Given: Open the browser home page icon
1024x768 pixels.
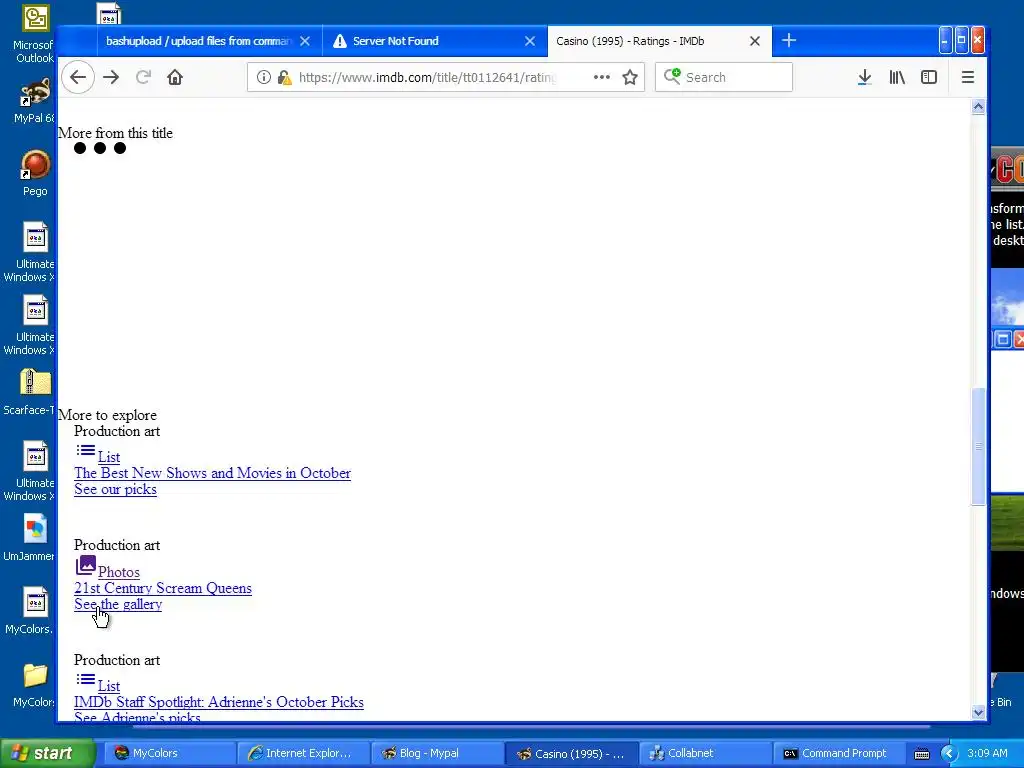Looking at the screenshot, I should coord(174,77).
